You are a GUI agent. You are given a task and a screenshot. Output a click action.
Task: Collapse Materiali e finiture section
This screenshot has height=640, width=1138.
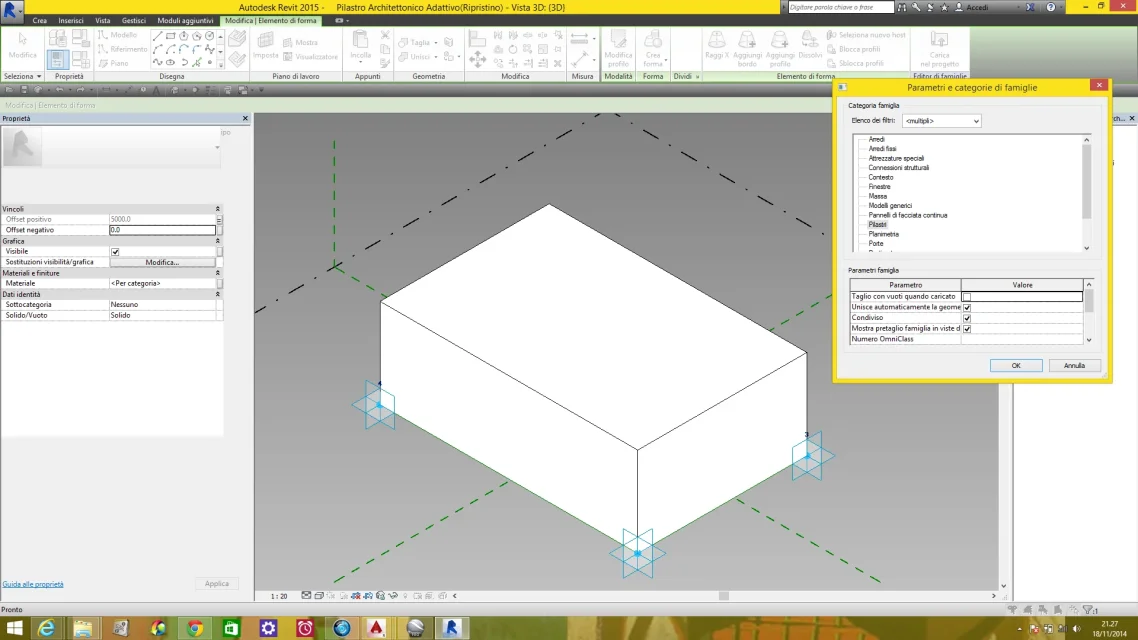pyautogui.click(x=218, y=273)
